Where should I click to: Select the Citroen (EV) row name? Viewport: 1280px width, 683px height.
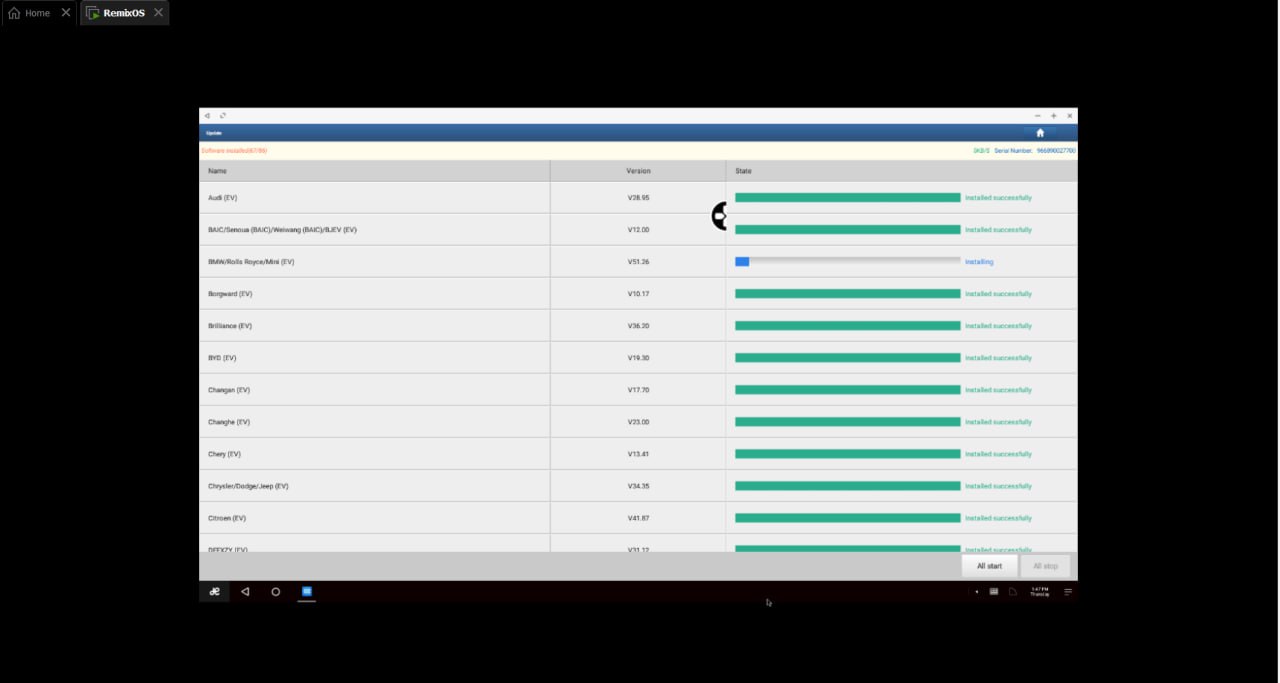pyautogui.click(x=227, y=518)
